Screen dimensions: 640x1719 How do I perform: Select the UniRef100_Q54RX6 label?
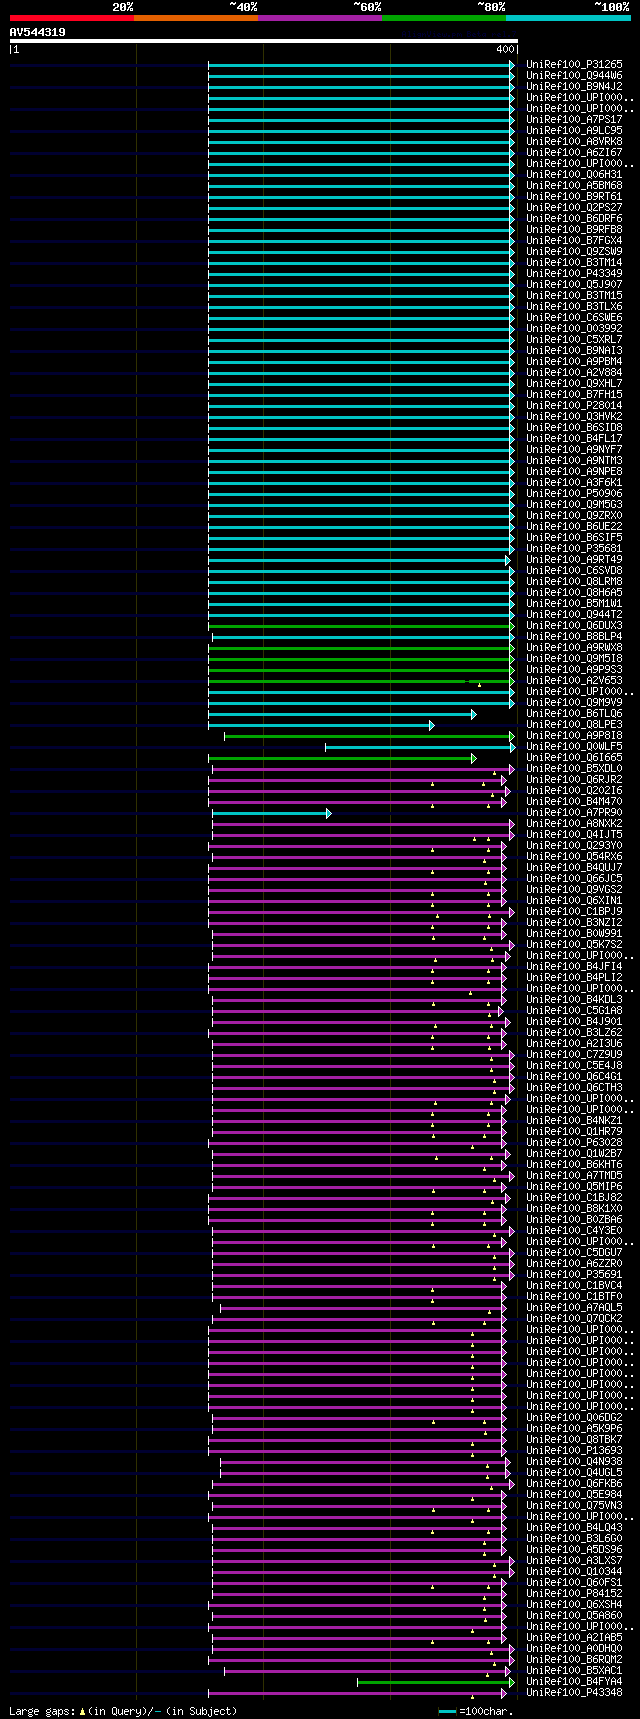coord(574,857)
